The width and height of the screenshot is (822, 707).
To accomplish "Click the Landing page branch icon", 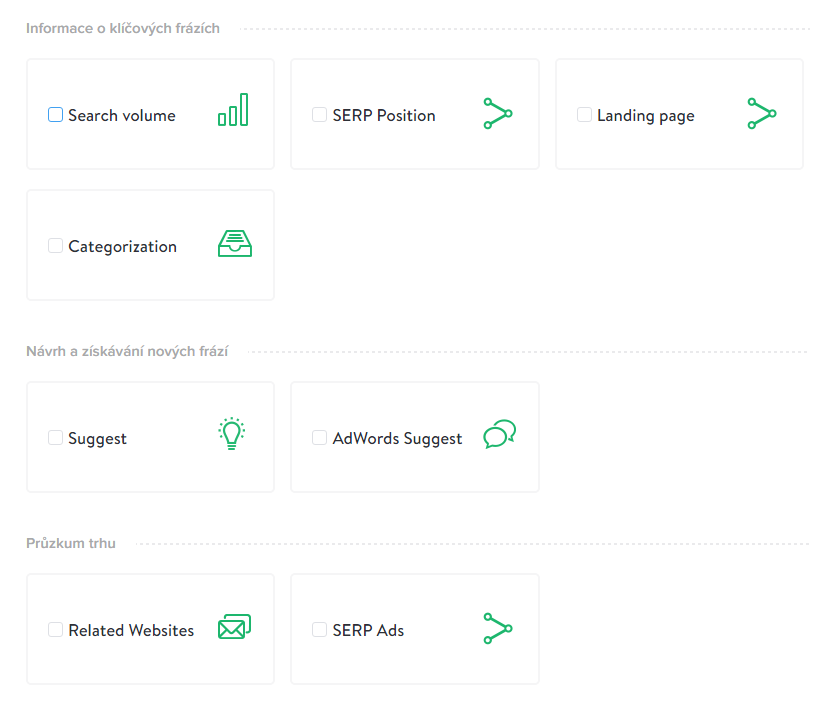I will pos(762,113).
